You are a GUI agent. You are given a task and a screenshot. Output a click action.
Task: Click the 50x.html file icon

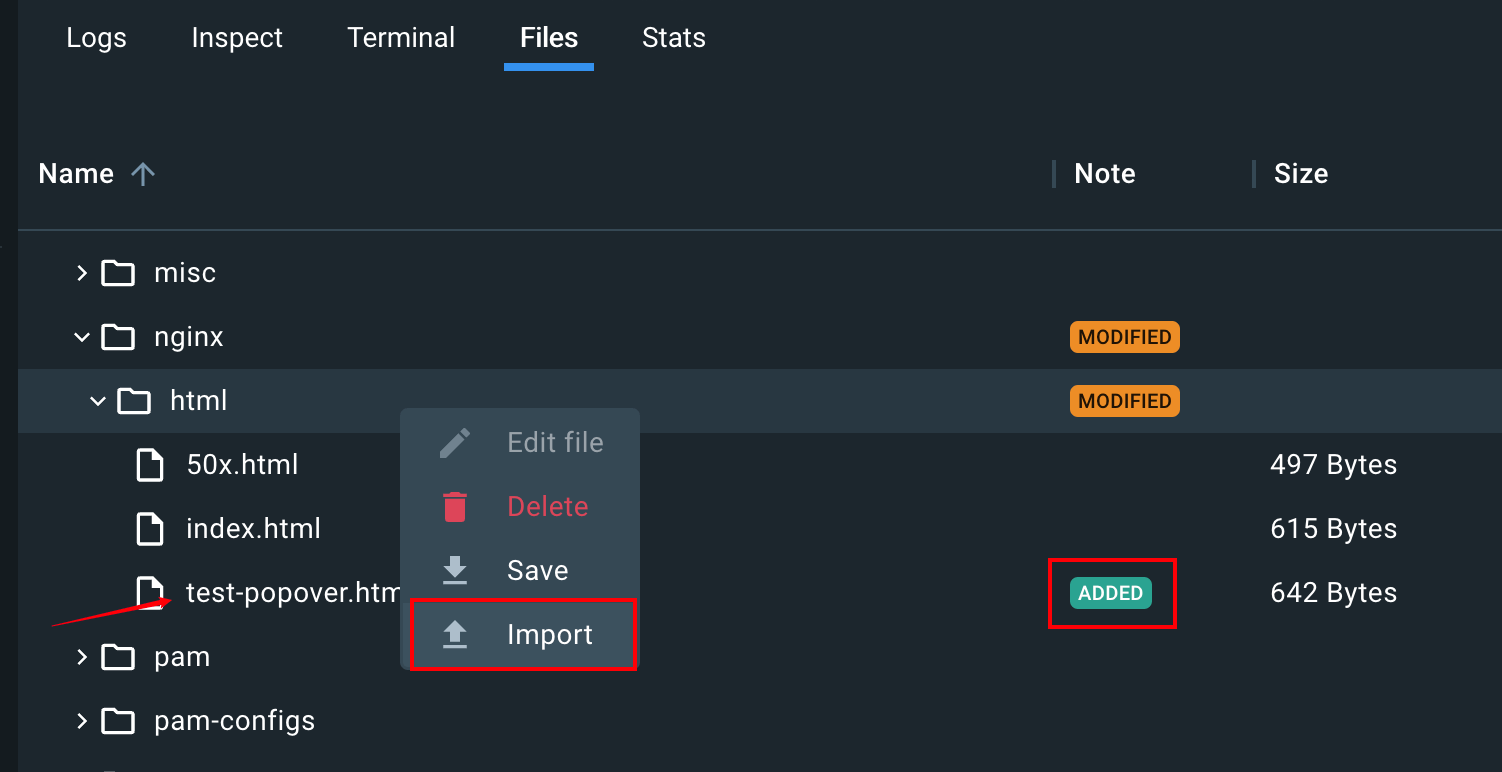point(149,464)
